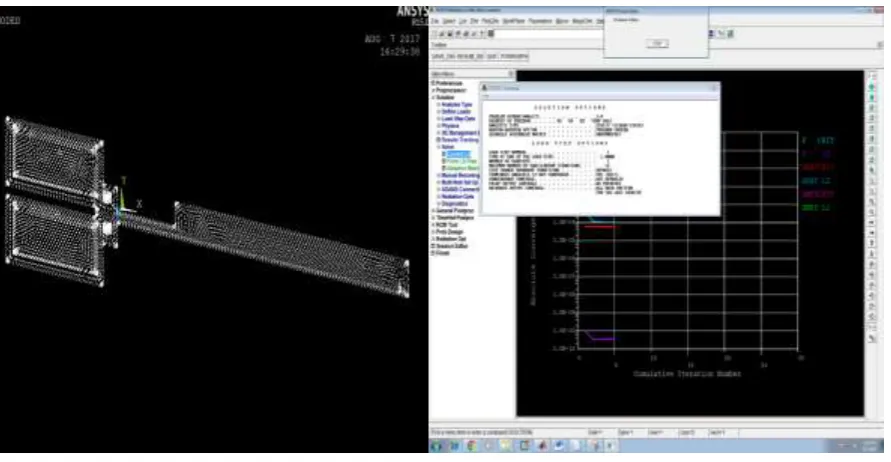Open the Plot menu
Screen dimensions: 891x462
[474, 21]
